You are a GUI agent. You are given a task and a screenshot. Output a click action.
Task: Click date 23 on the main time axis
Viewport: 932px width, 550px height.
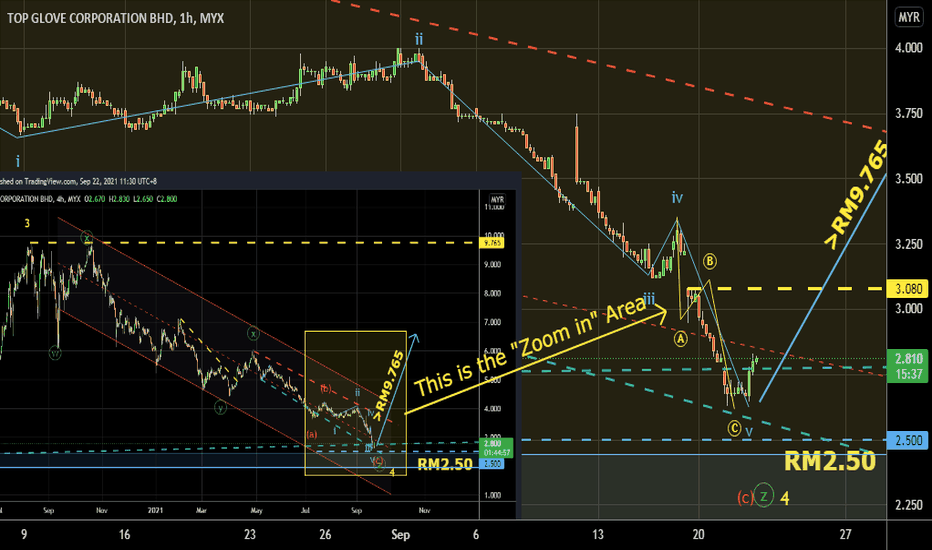click(x=250, y=535)
